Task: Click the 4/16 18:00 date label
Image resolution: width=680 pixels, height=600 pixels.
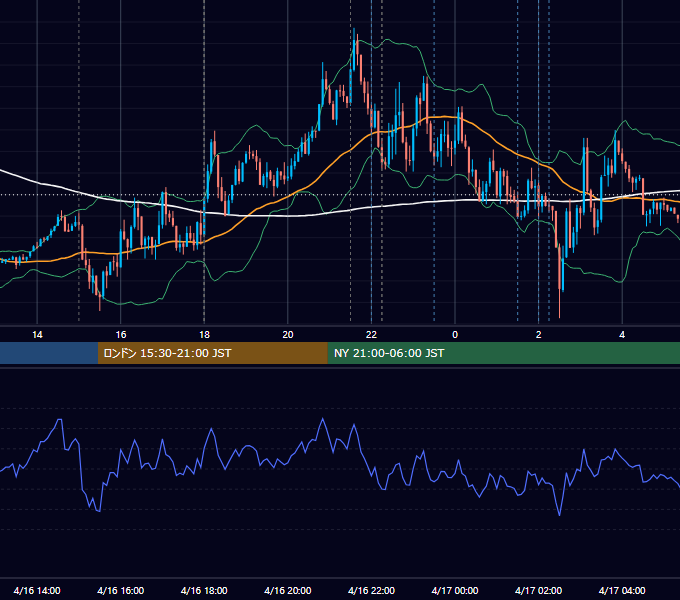Action: tap(204, 590)
